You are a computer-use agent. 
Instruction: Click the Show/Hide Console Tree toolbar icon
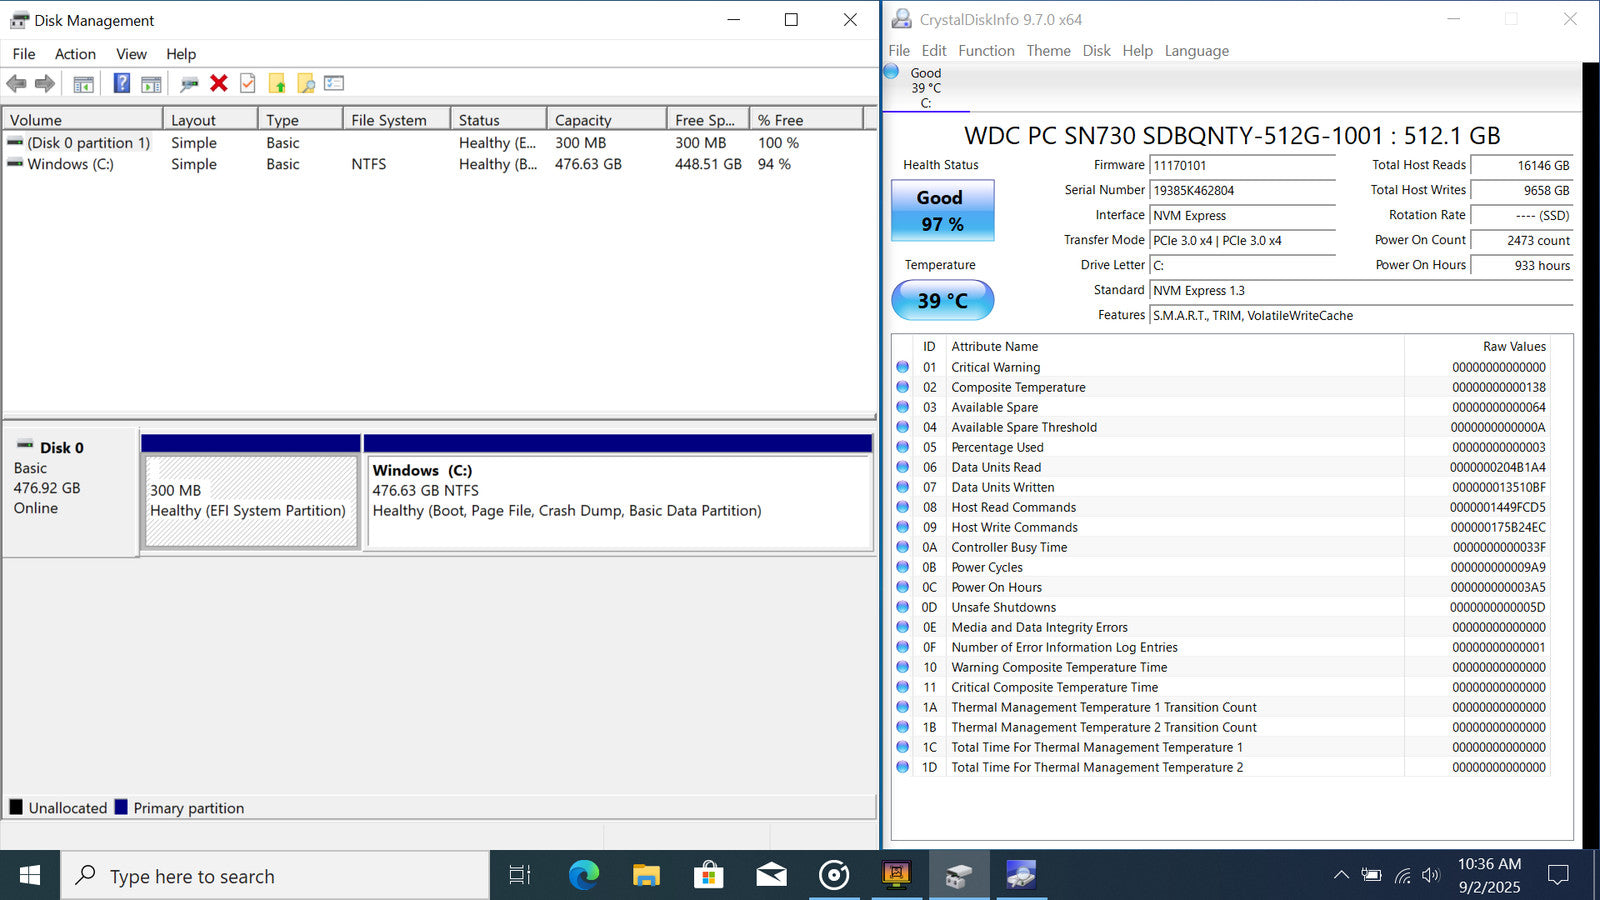84,84
